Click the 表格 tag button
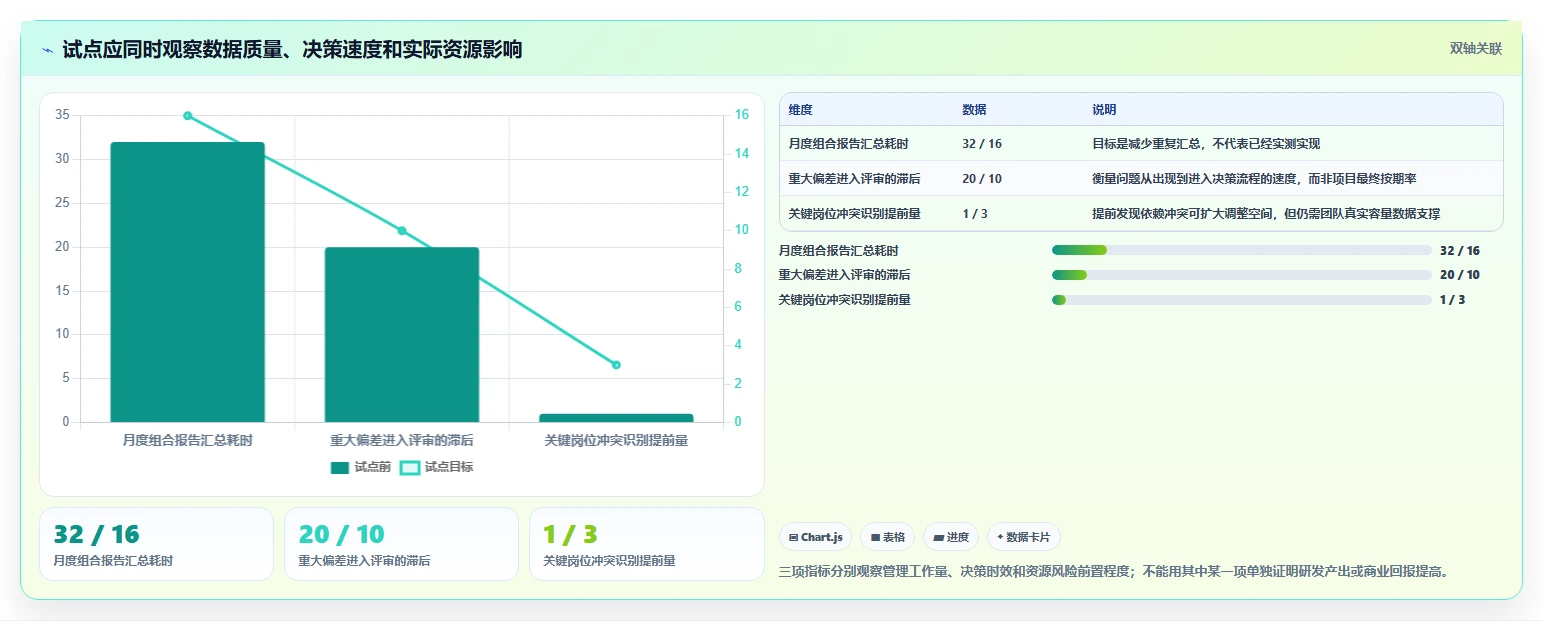 coord(888,537)
